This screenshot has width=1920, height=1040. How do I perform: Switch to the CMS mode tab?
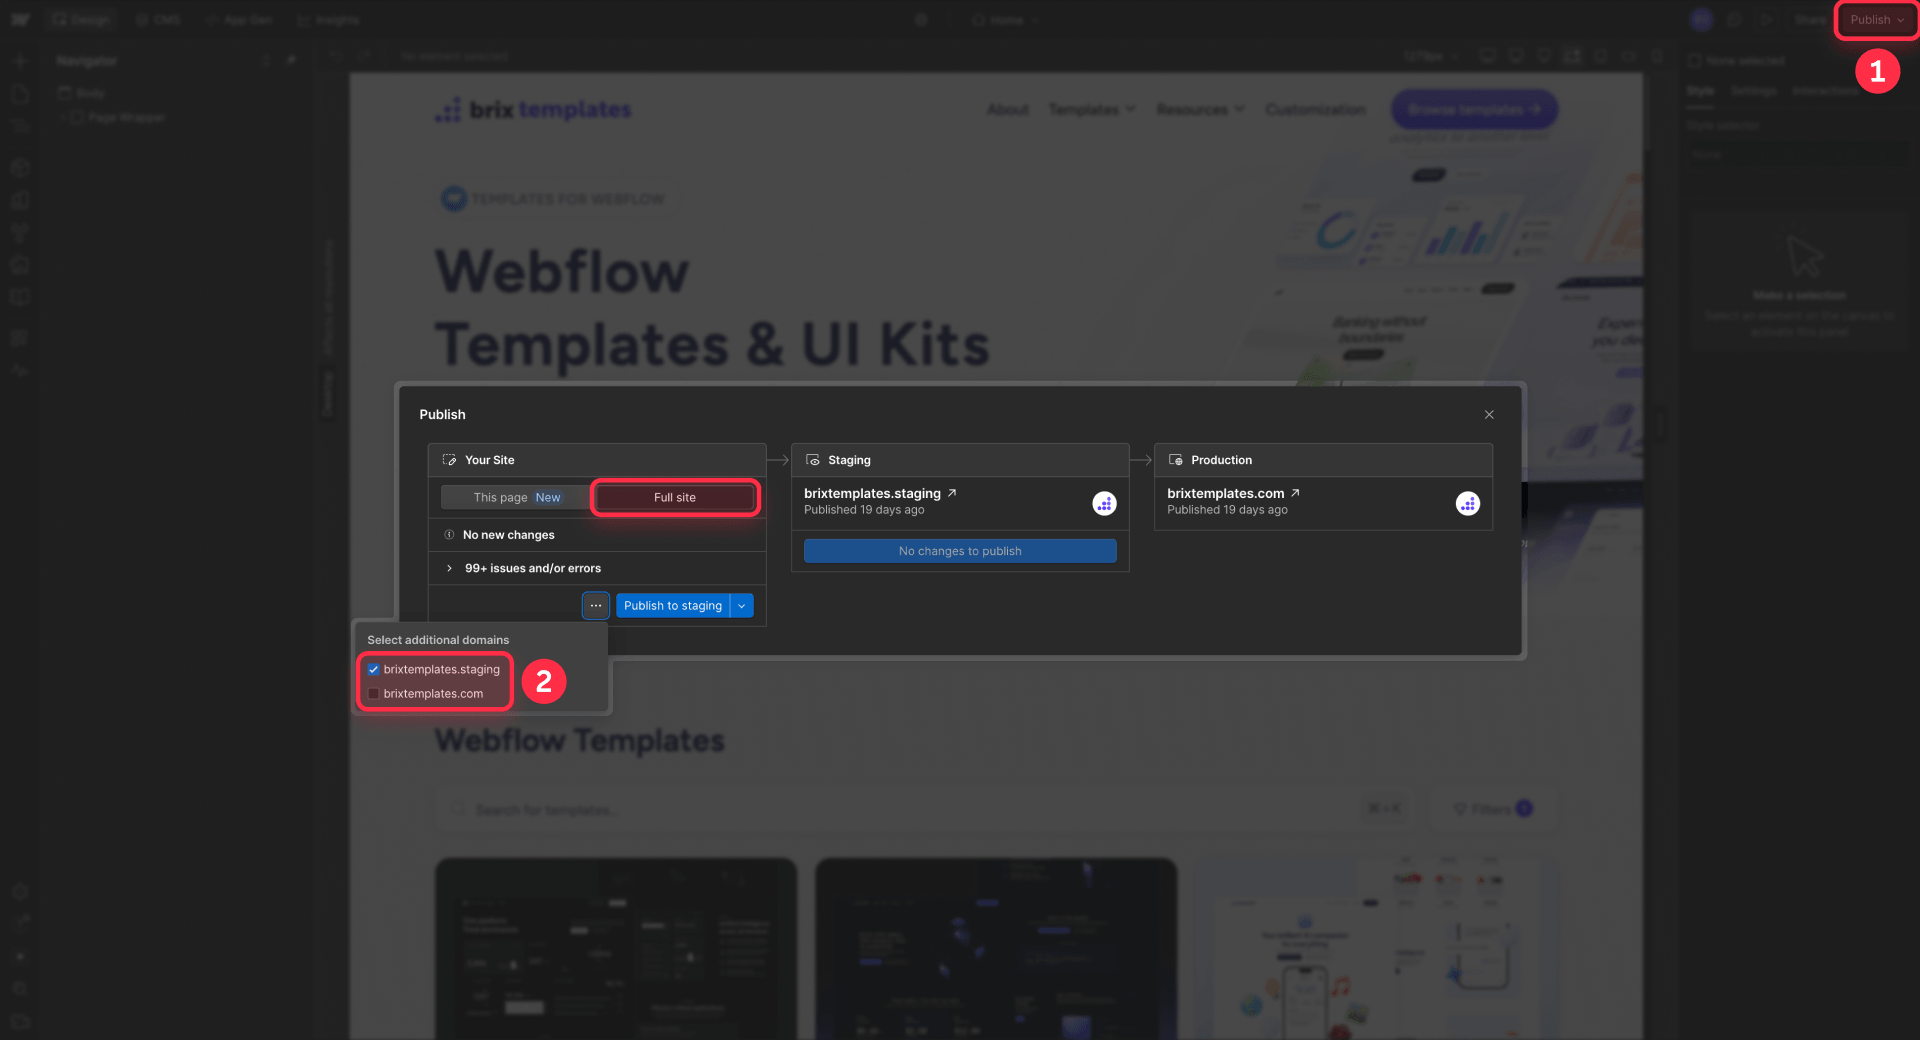pos(158,20)
